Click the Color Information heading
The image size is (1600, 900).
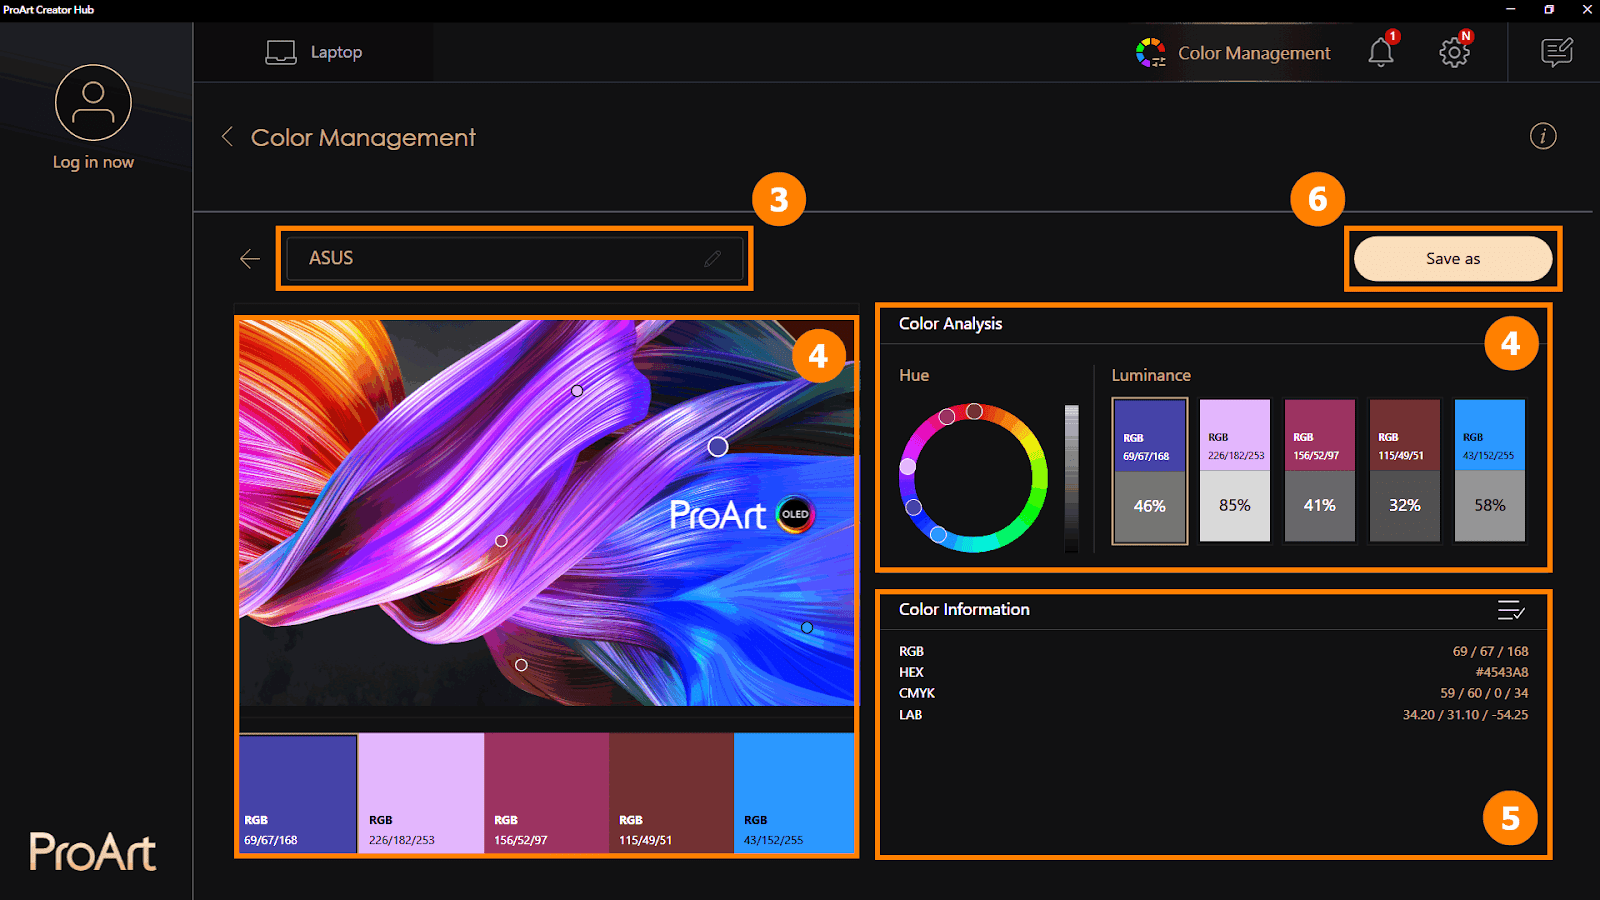pos(964,610)
